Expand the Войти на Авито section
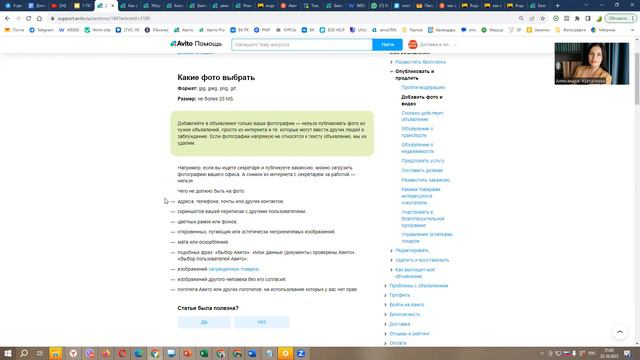Screen dimensions: 640x360 pos(407,305)
